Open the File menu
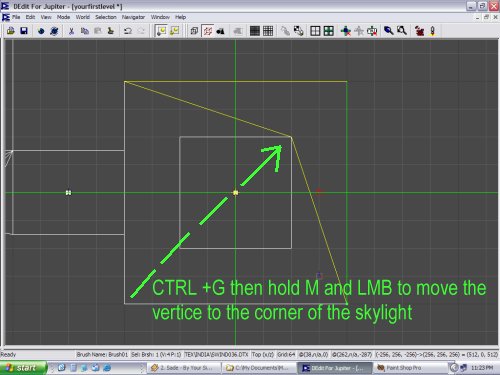Screen dimensions: 500x375 [16, 17]
